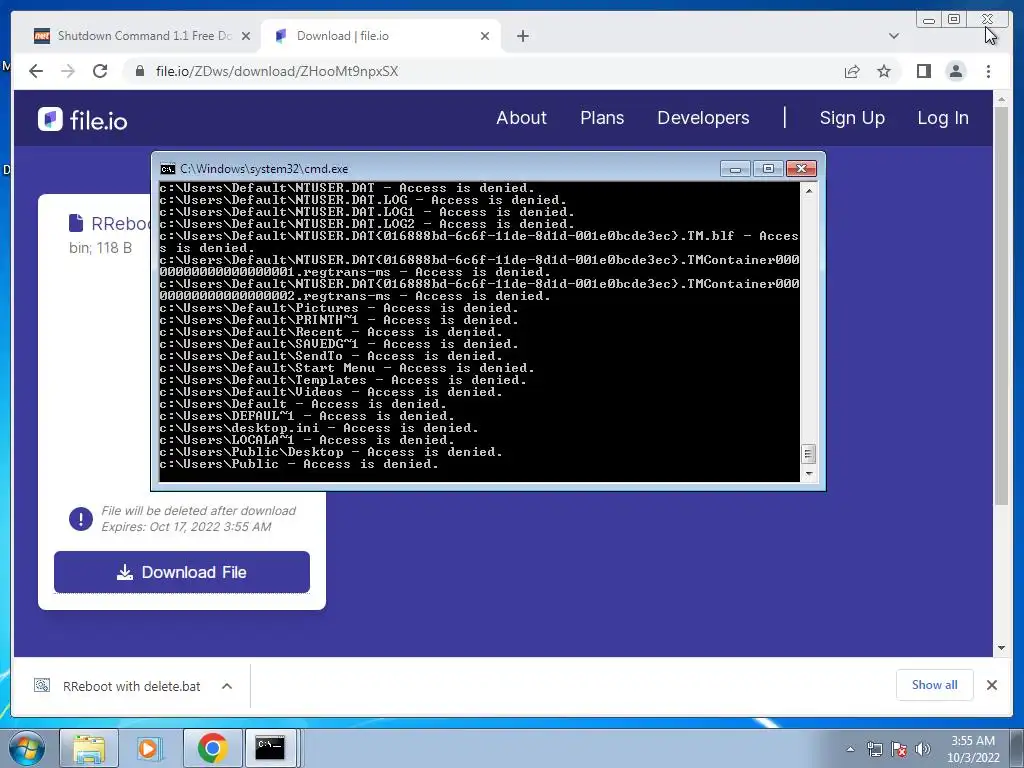This screenshot has width=1024, height=768.
Task: Show hidden tray icons arrow
Action: [850, 749]
